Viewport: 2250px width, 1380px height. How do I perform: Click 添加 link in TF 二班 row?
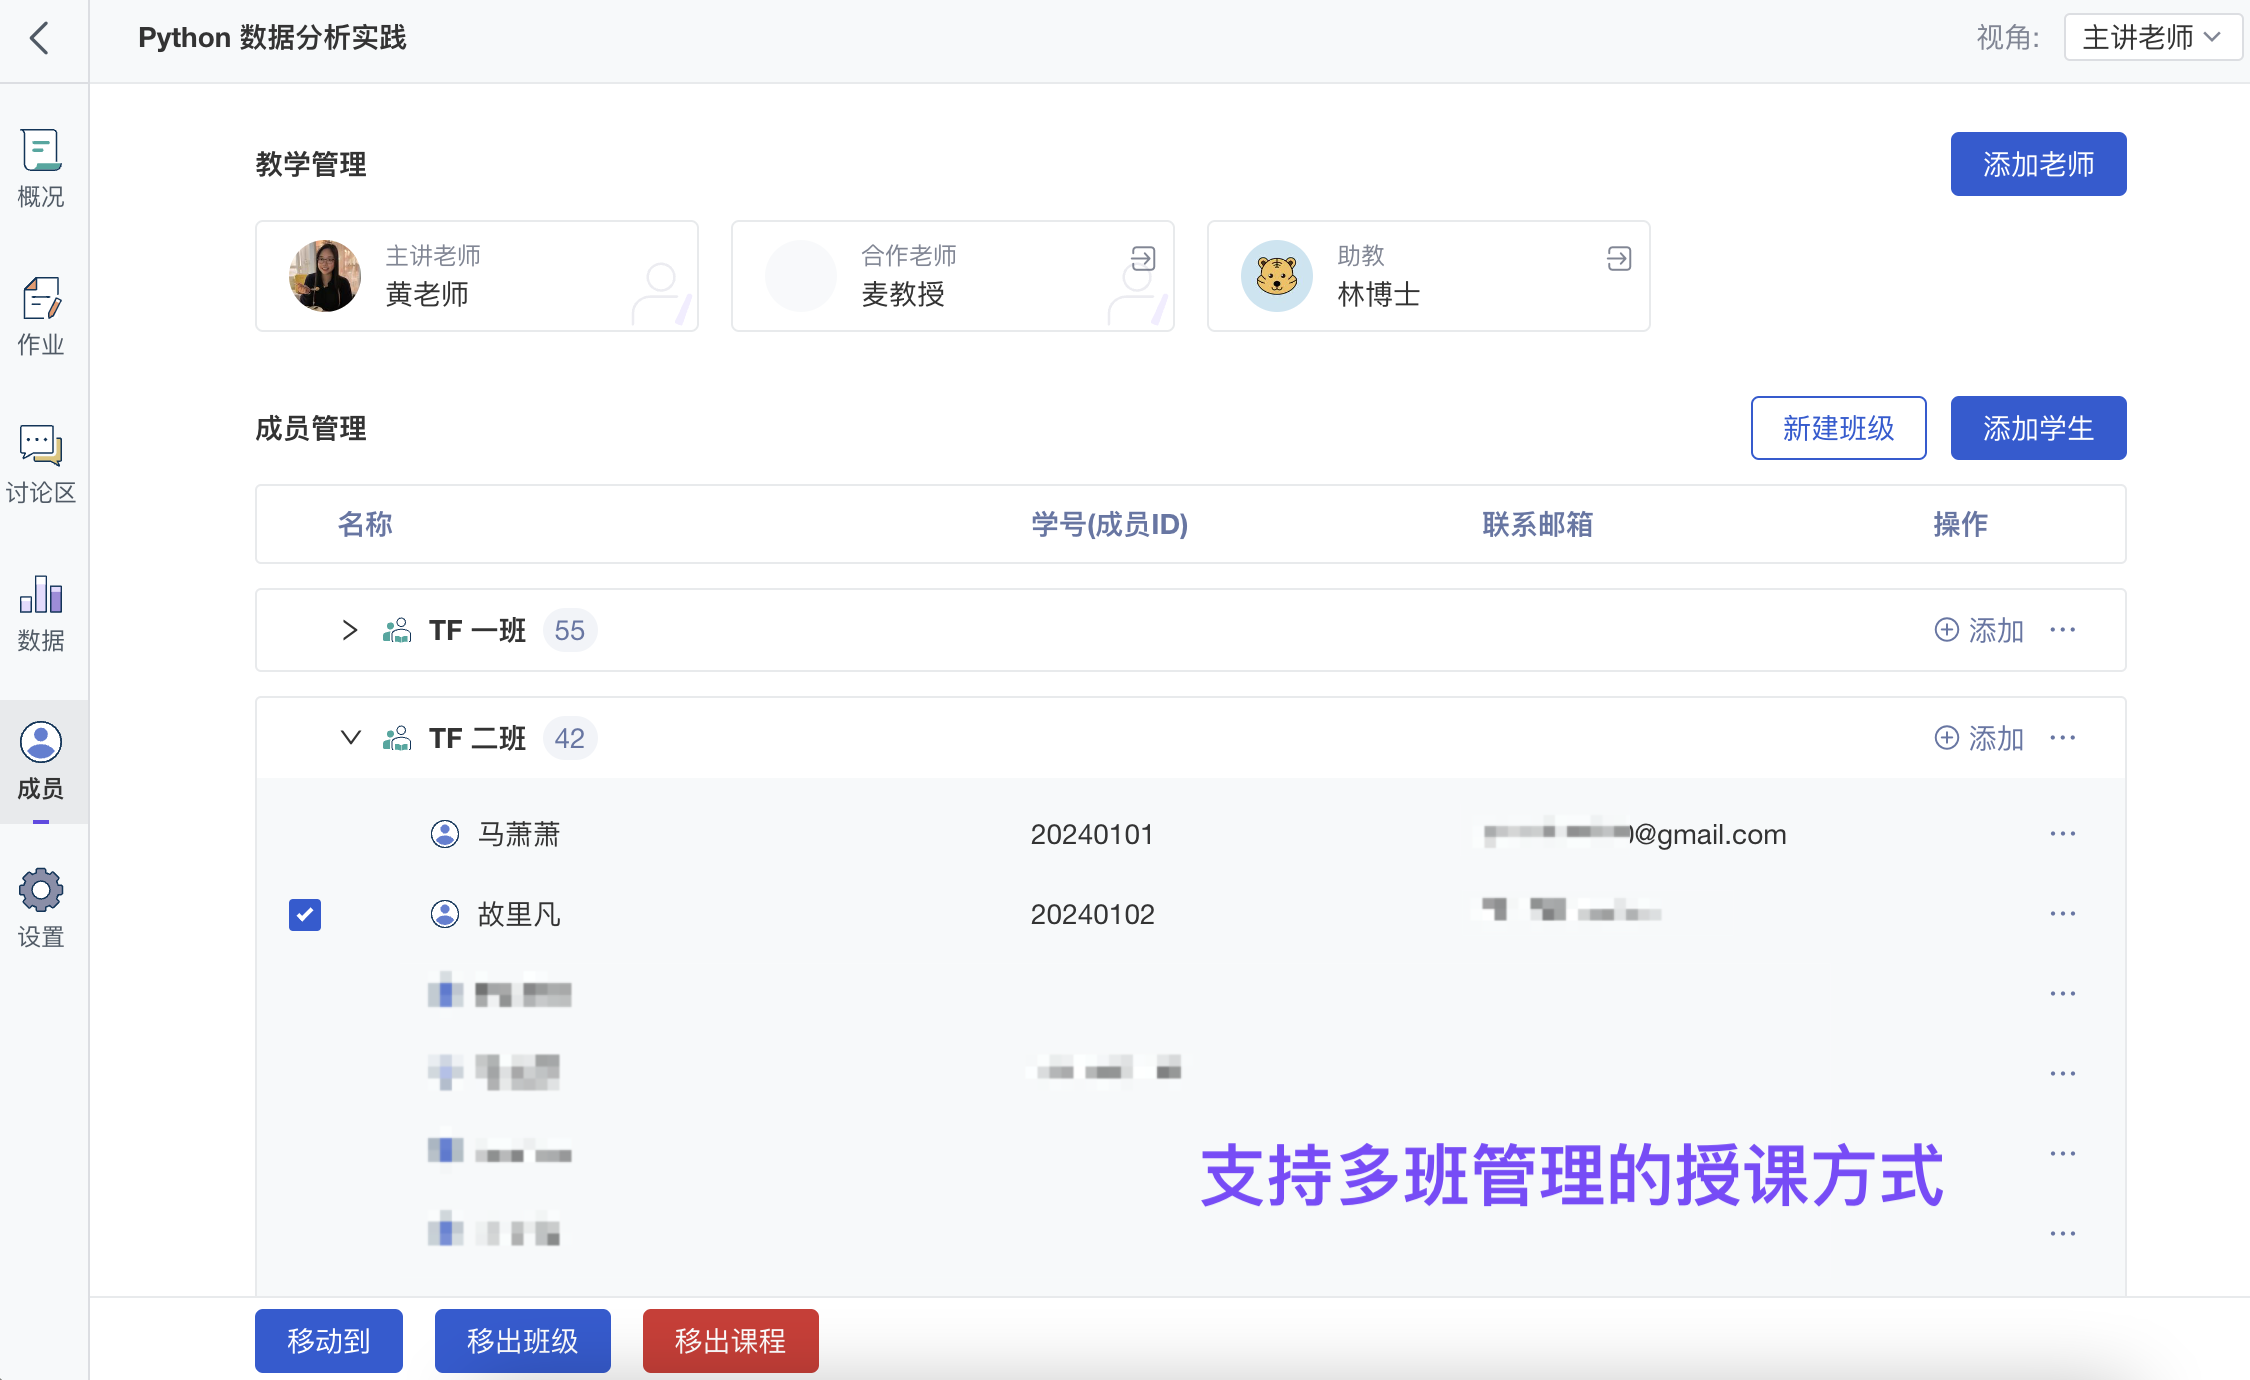pos(1979,738)
